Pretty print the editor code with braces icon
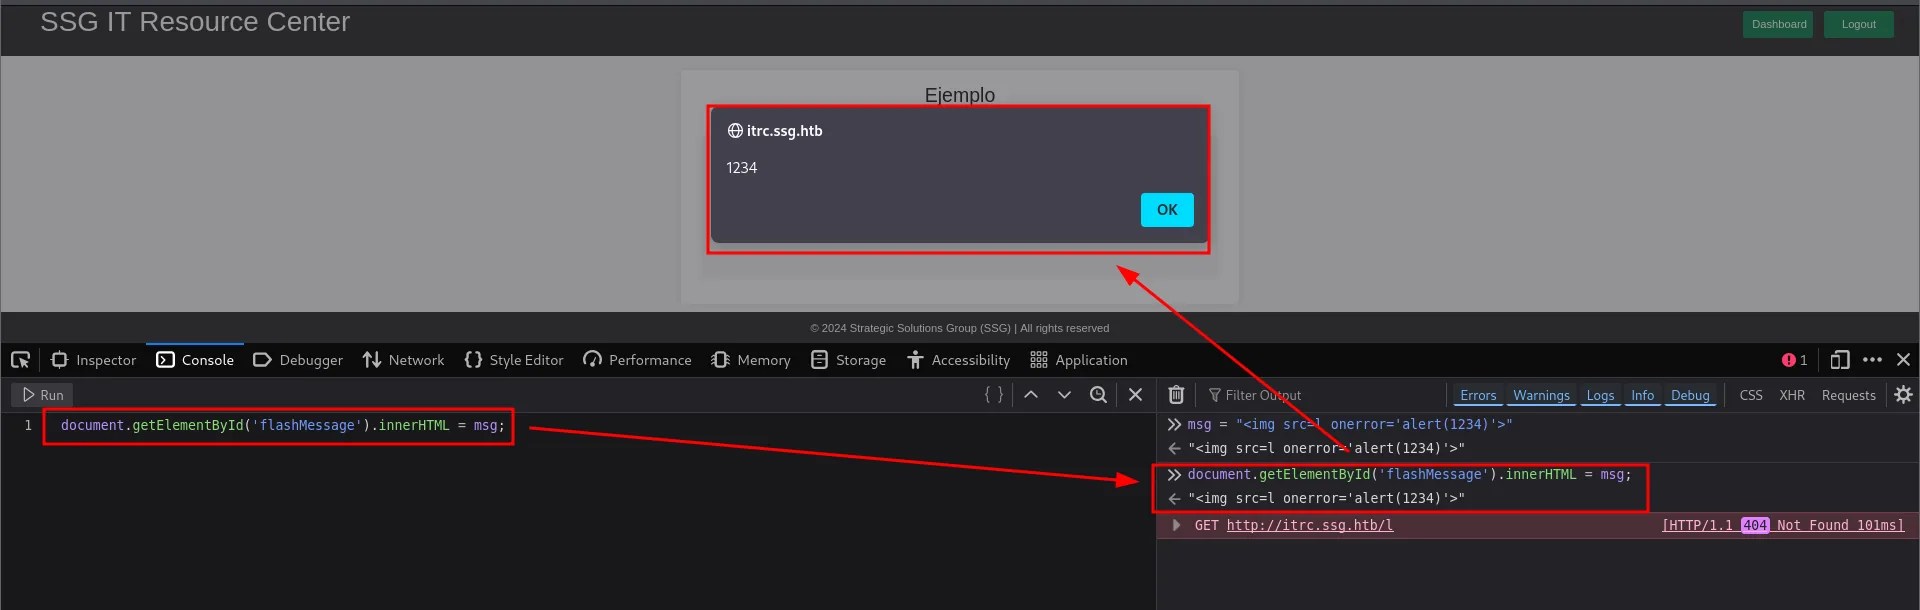The height and width of the screenshot is (610, 1920). click(x=994, y=395)
